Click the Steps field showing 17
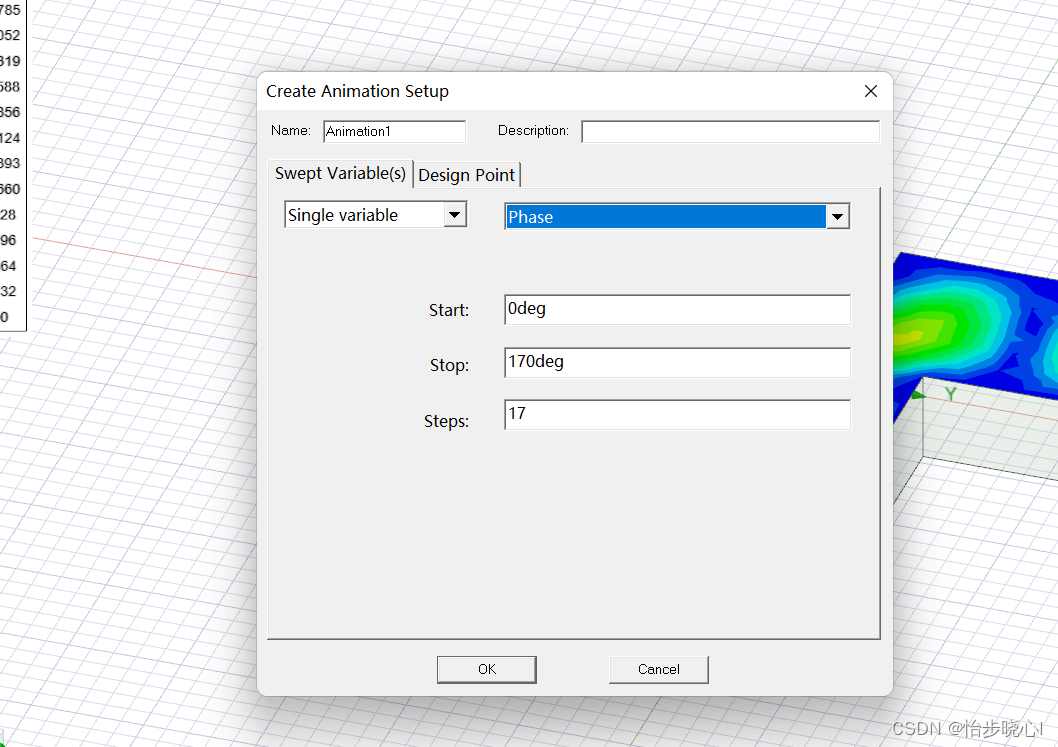Viewport: 1058px width, 747px height. coord(677,414)
